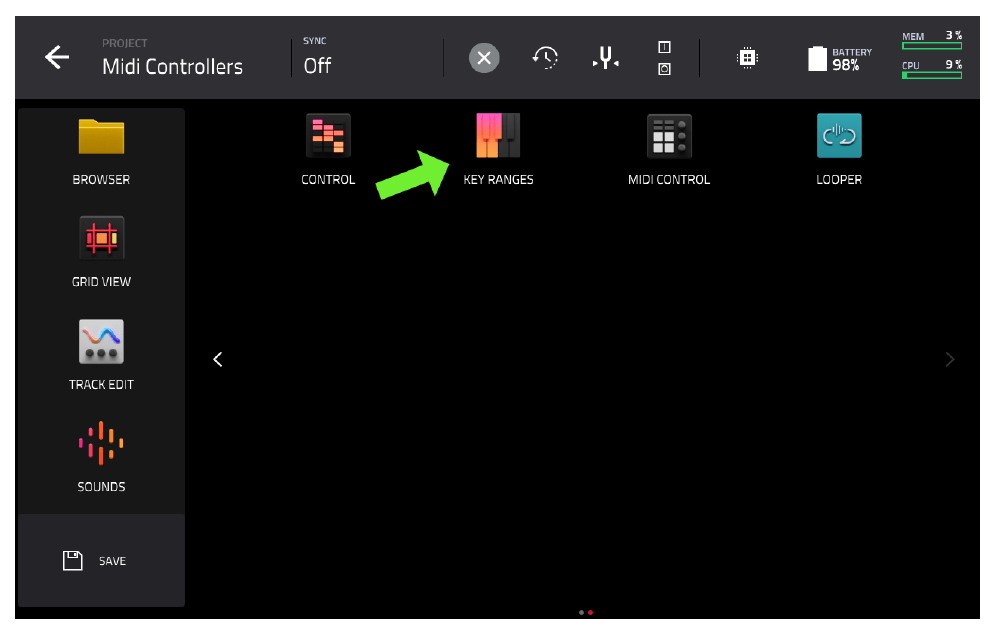Click the gray X close icon
996x636 pixels.
tap(484, 58)
